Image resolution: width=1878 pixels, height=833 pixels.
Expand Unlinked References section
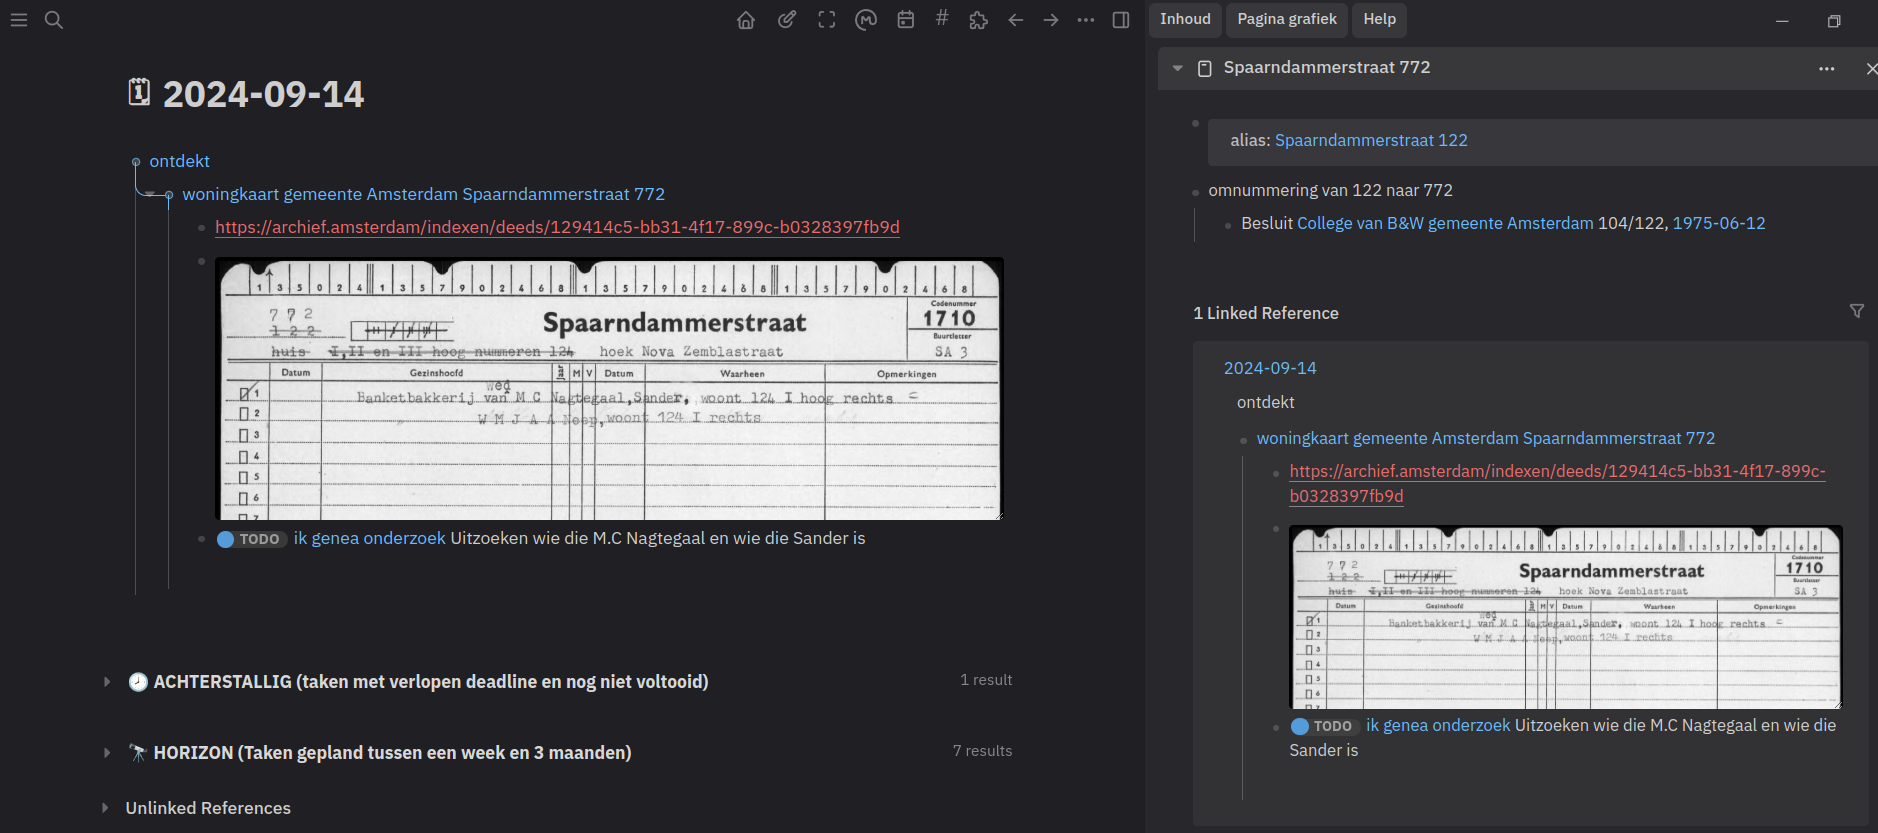(105, 808)
